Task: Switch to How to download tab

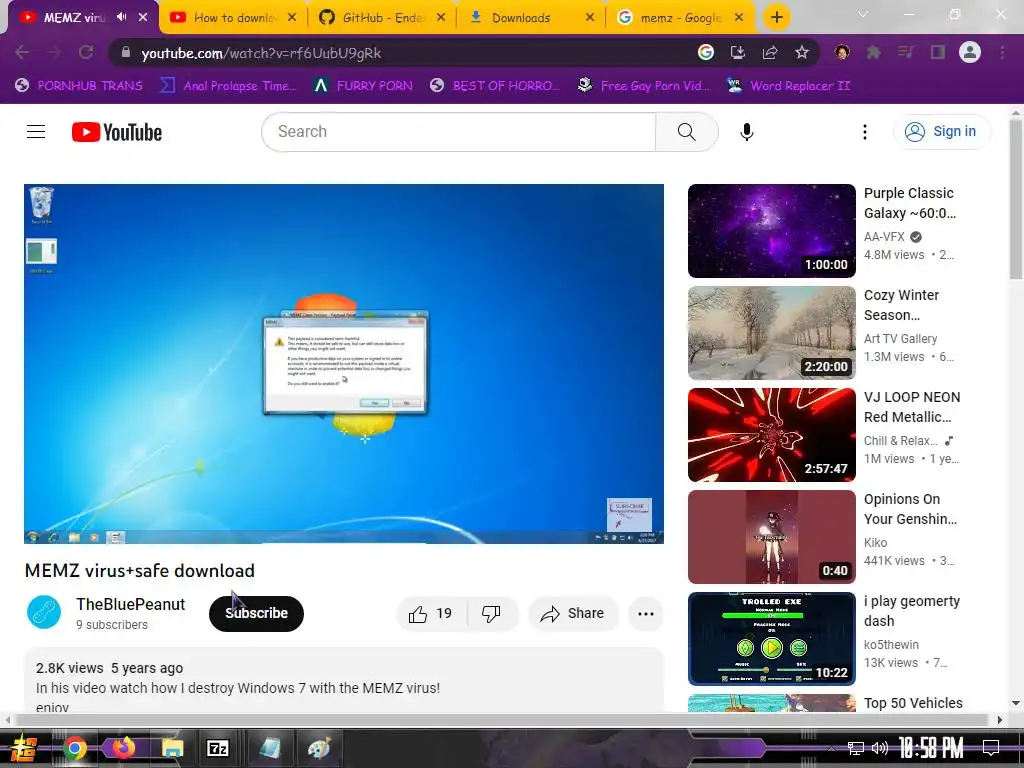Action: point(234,18)
